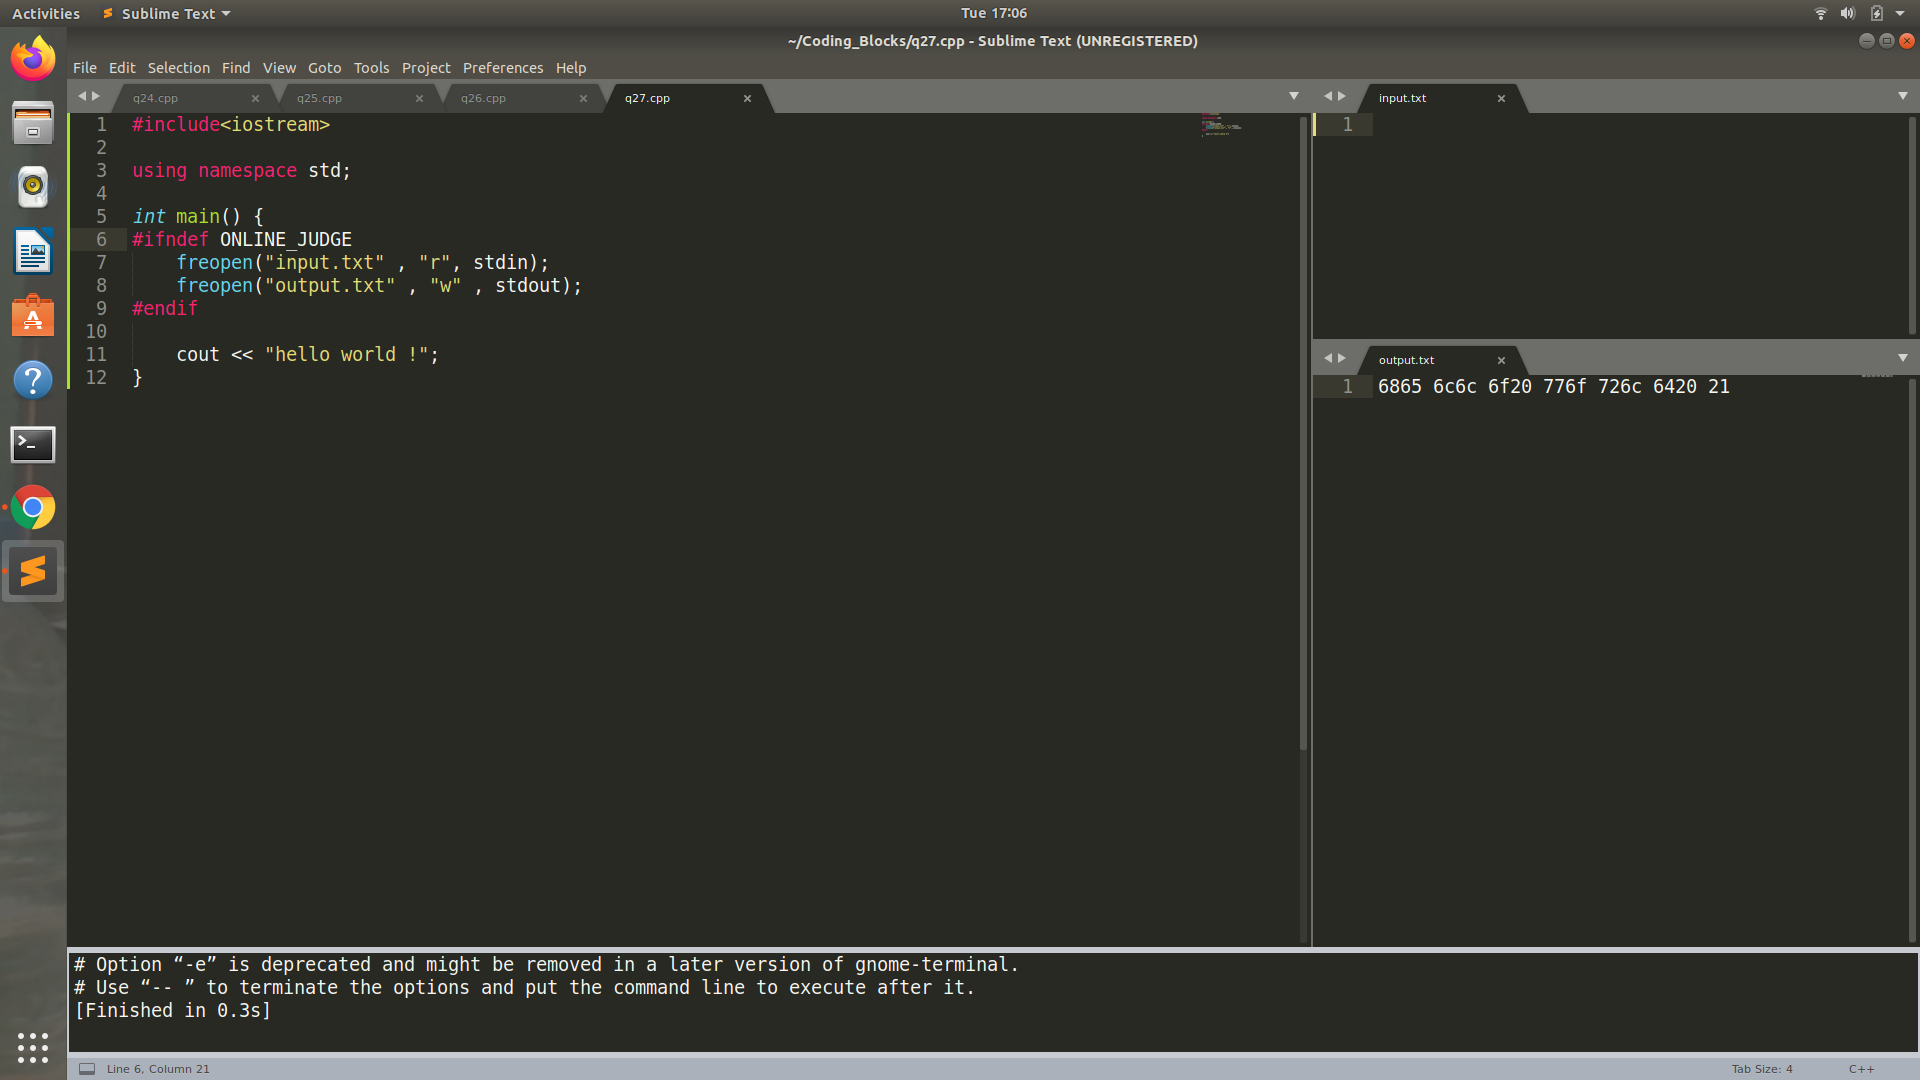Image resolution: width=1920 pixels, height=1080 pixels.
Task: Open clock calendar Tue 17:06
Action: 994,13
